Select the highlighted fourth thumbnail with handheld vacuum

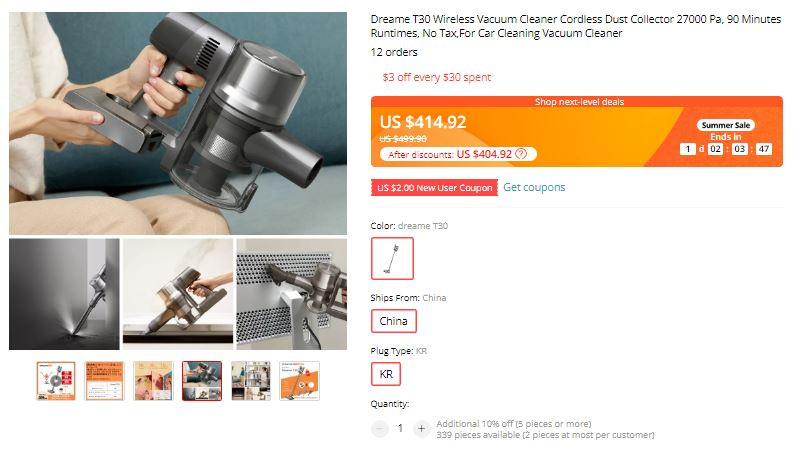(202, 381)
